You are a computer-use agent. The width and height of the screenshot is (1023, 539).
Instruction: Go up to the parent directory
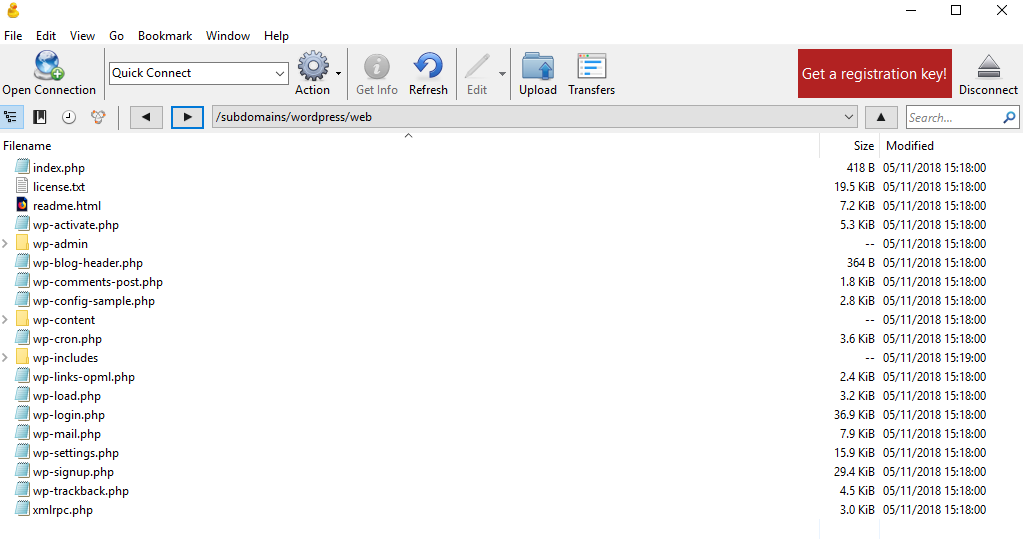881,117
